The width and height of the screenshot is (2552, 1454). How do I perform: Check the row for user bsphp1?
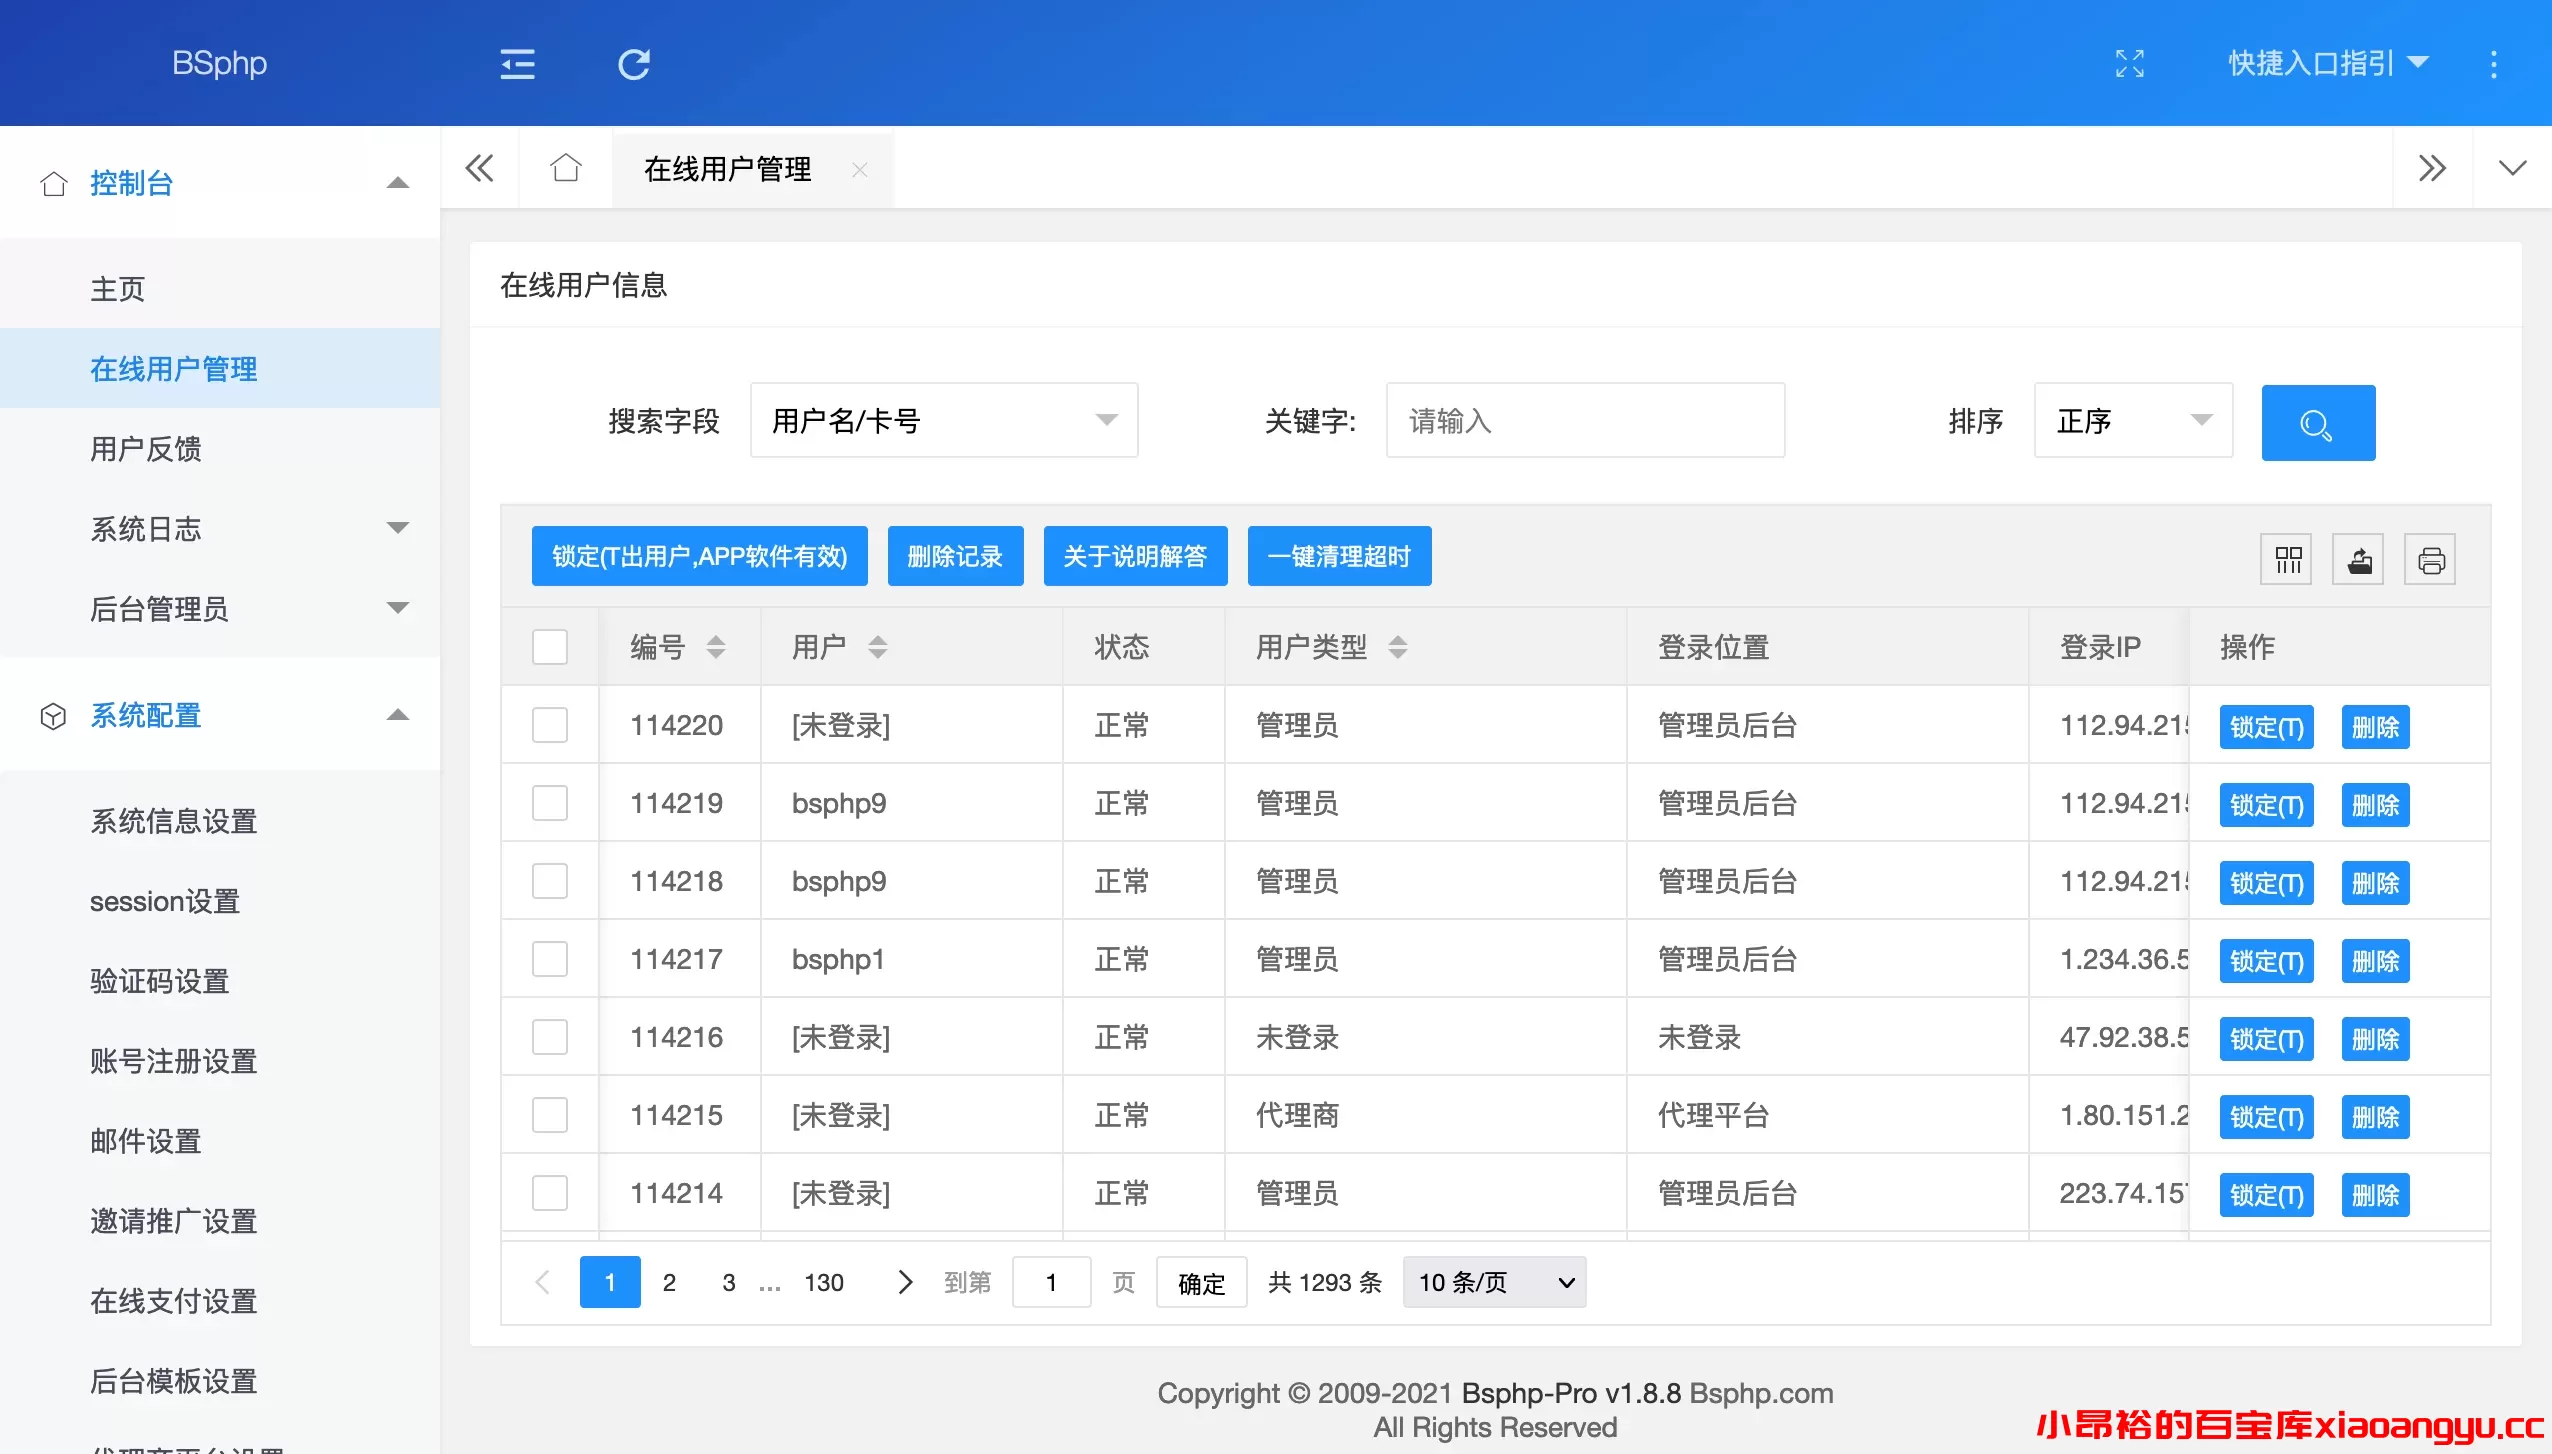pos(550,958)
